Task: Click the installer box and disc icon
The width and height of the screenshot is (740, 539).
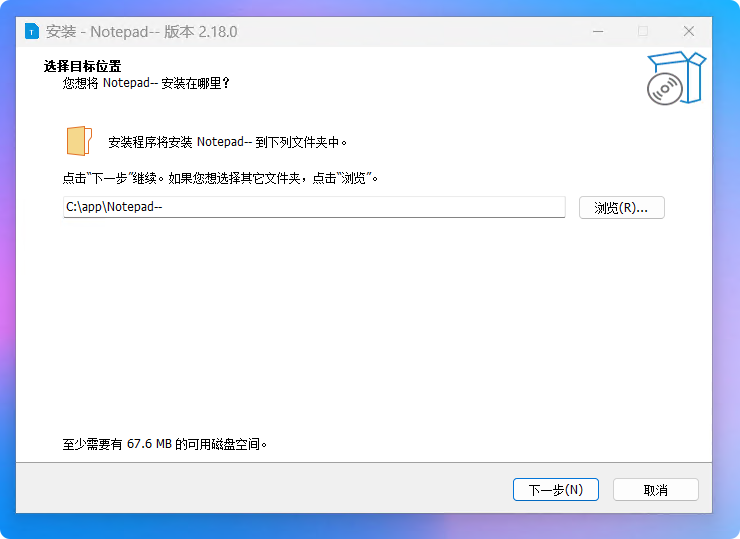Action: [676, 78]
